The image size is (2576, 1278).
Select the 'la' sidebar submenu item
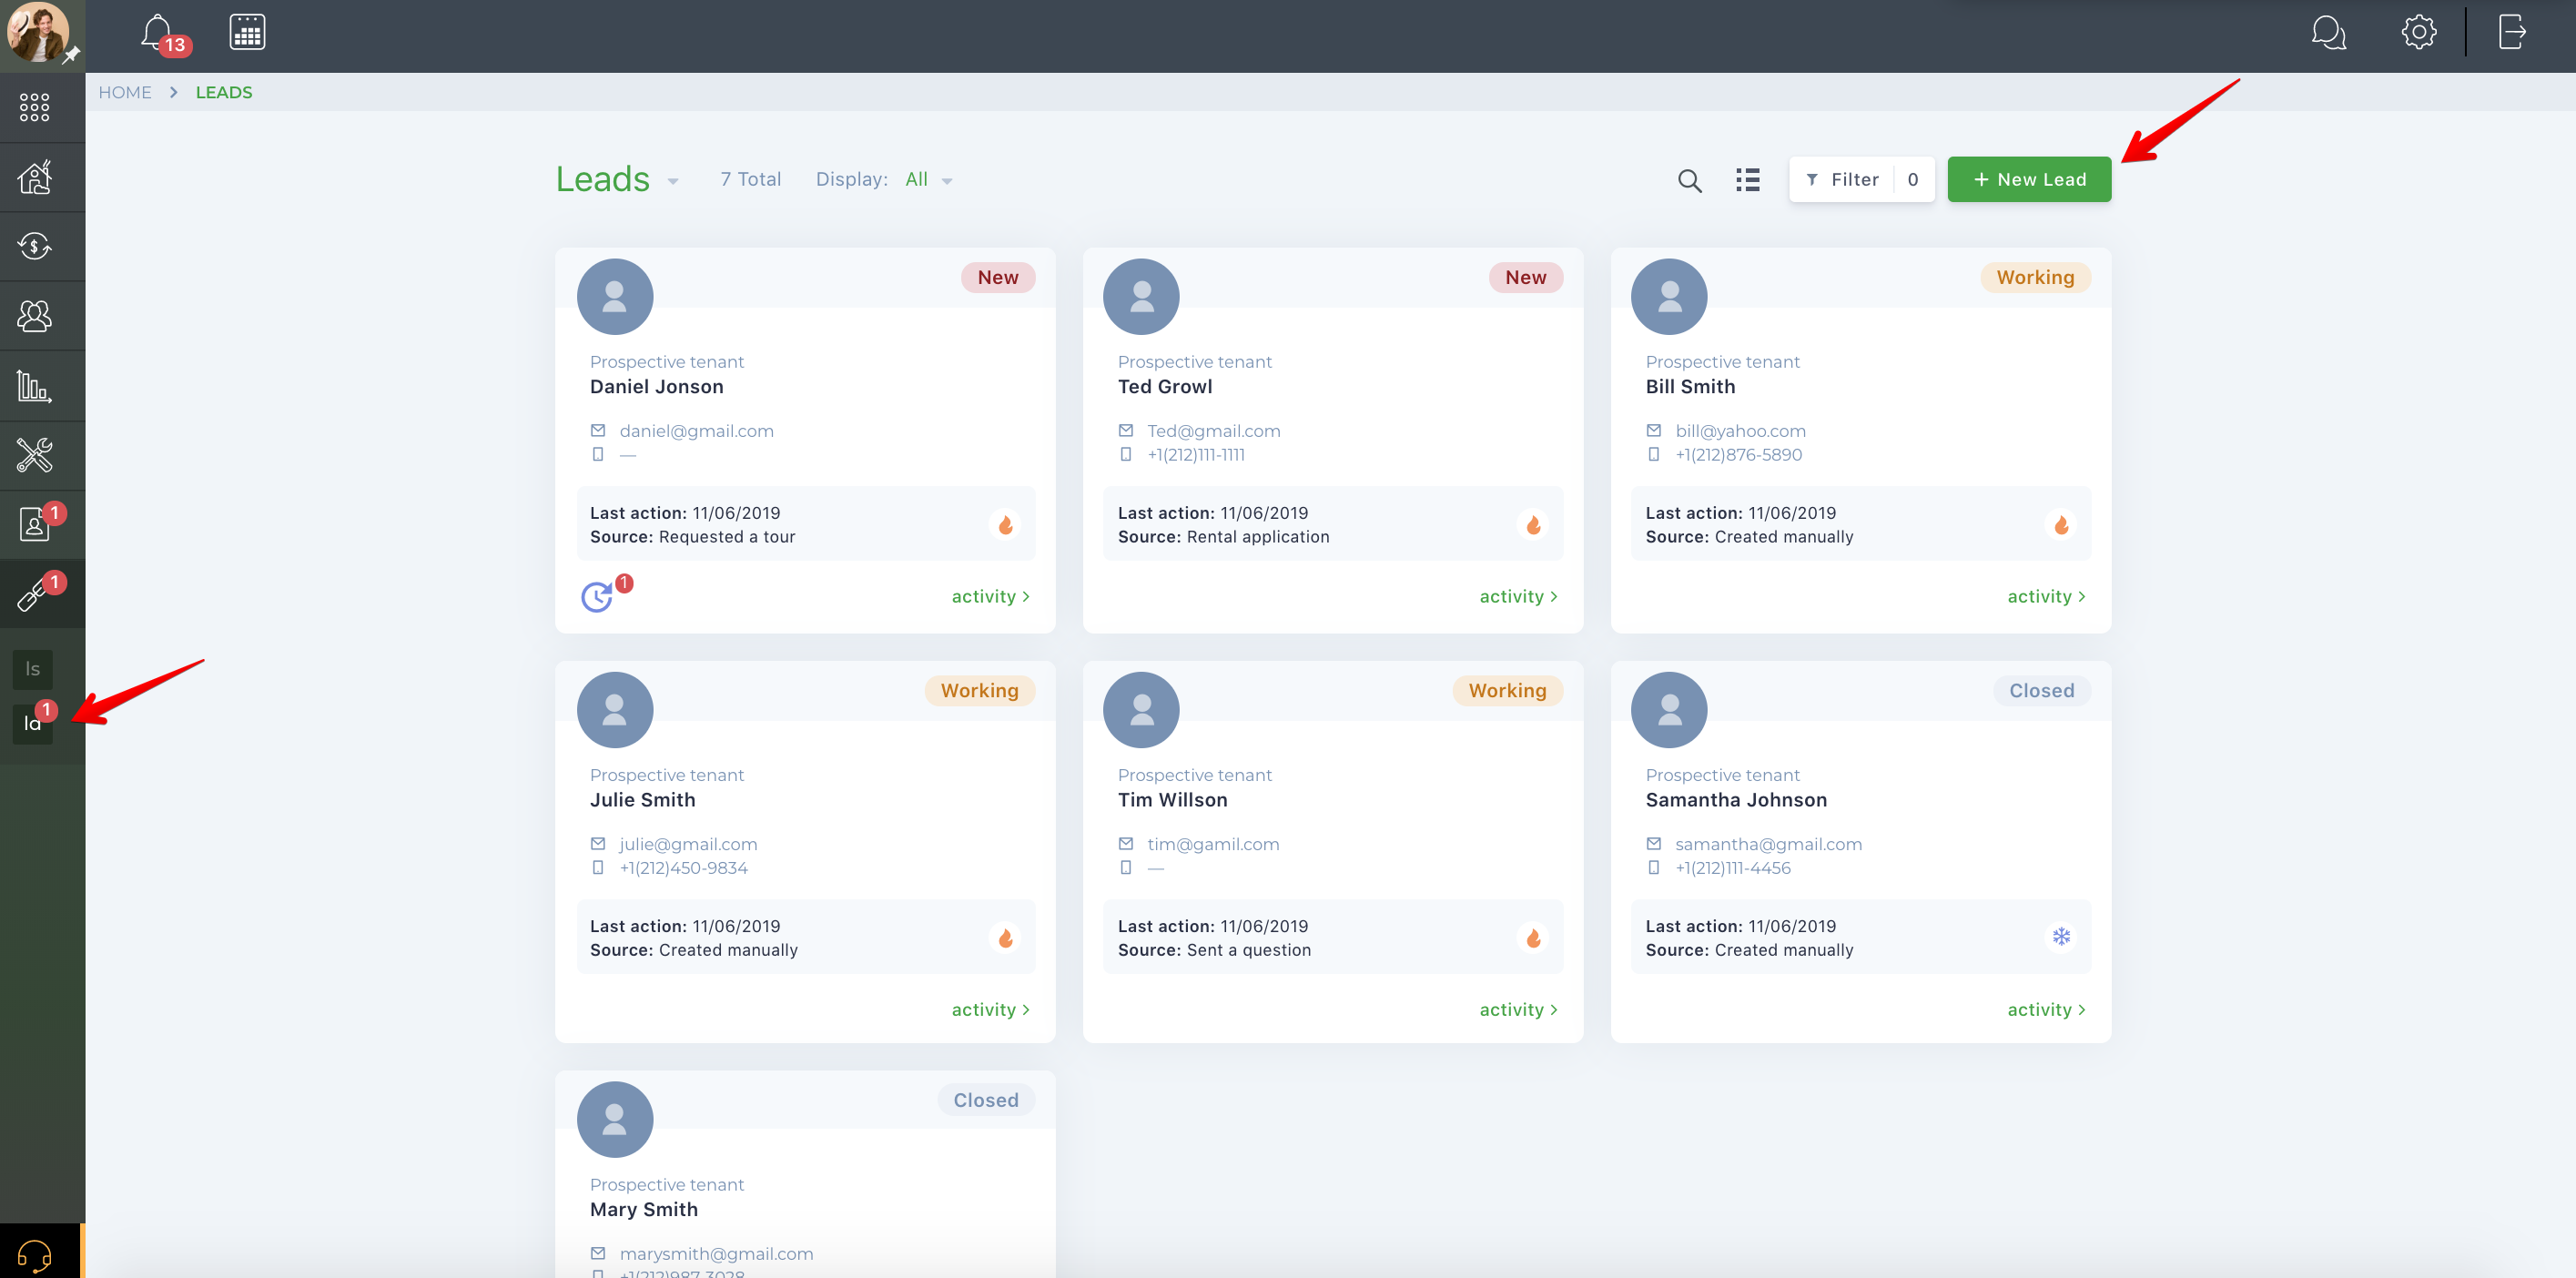(33, 722)
